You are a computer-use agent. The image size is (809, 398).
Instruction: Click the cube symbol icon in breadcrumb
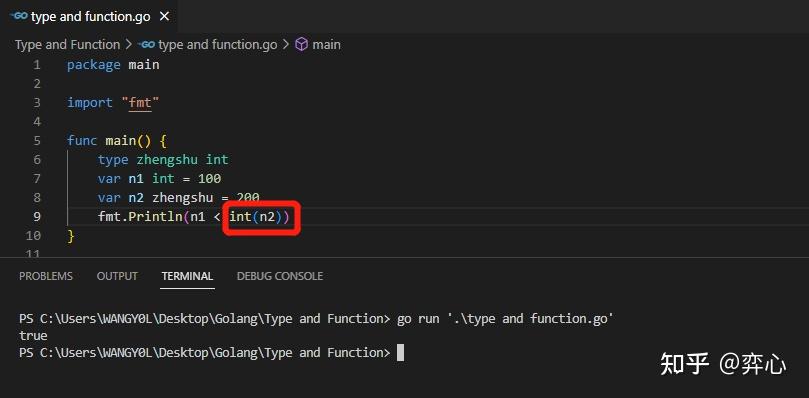point(301,44)
